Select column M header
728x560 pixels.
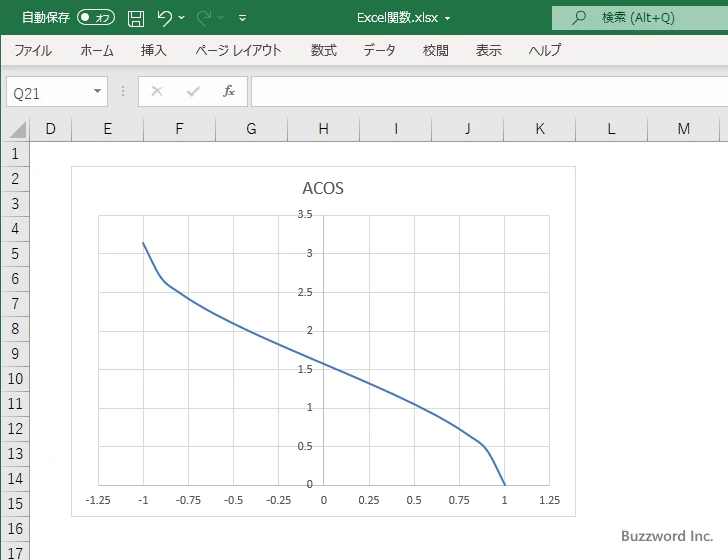[683, 129]
